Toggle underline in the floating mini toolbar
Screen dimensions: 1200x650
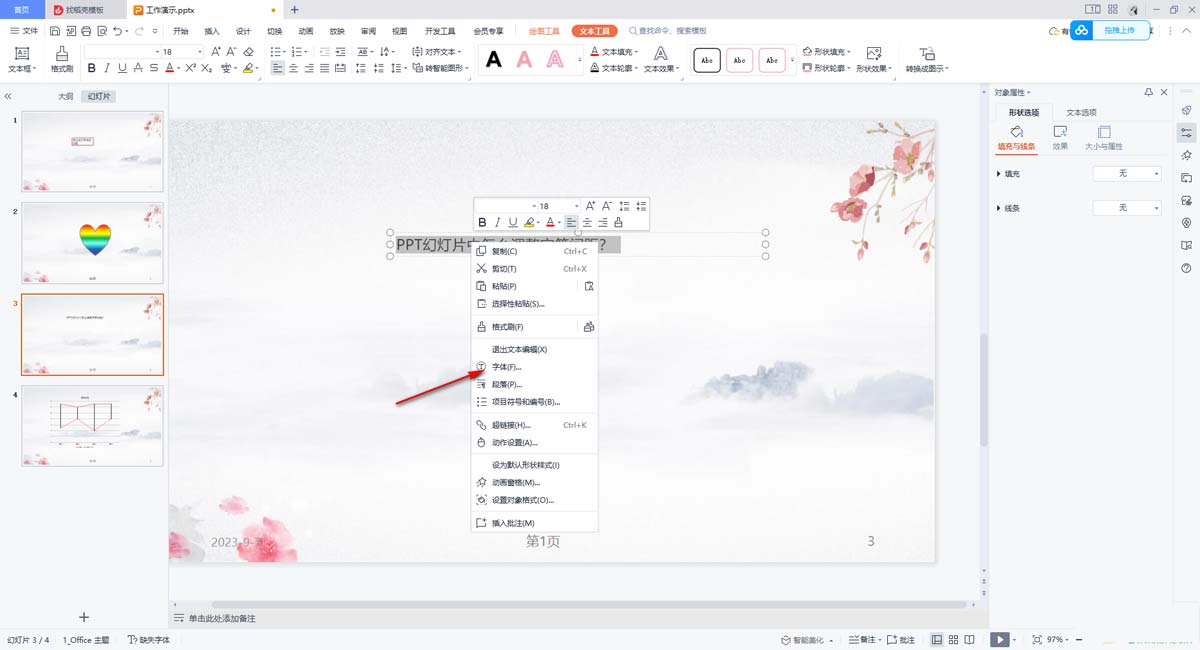[513, 222]
